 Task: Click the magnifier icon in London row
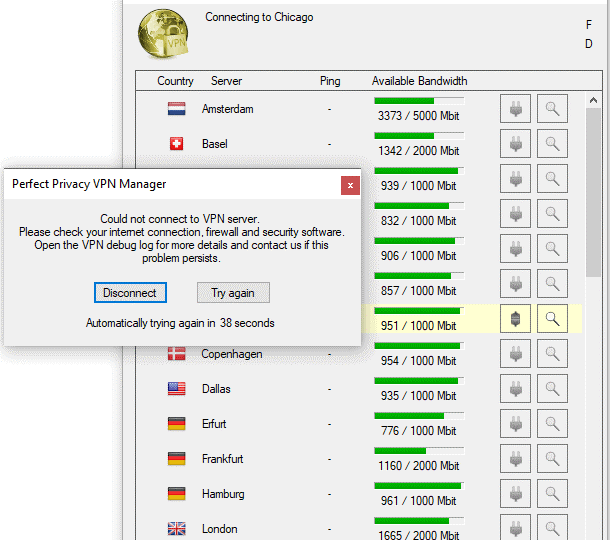(x=552, y=528)
